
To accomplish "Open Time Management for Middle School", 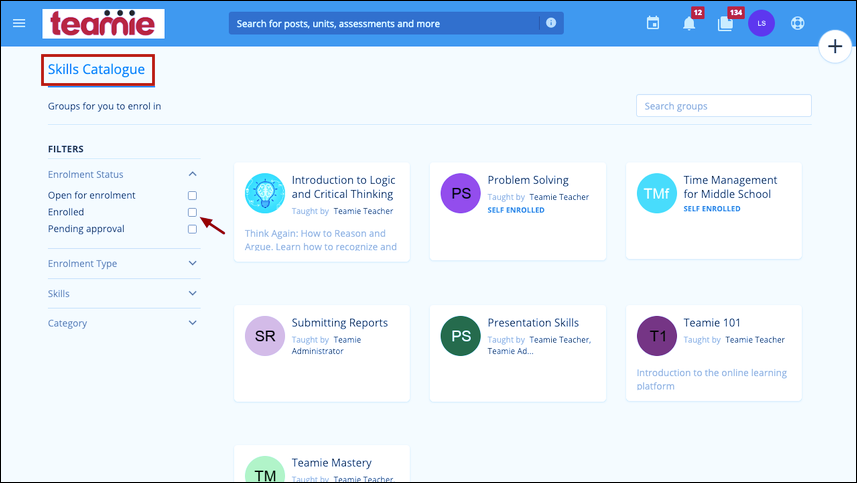I will pyautogui.click(x=730, y=187).
